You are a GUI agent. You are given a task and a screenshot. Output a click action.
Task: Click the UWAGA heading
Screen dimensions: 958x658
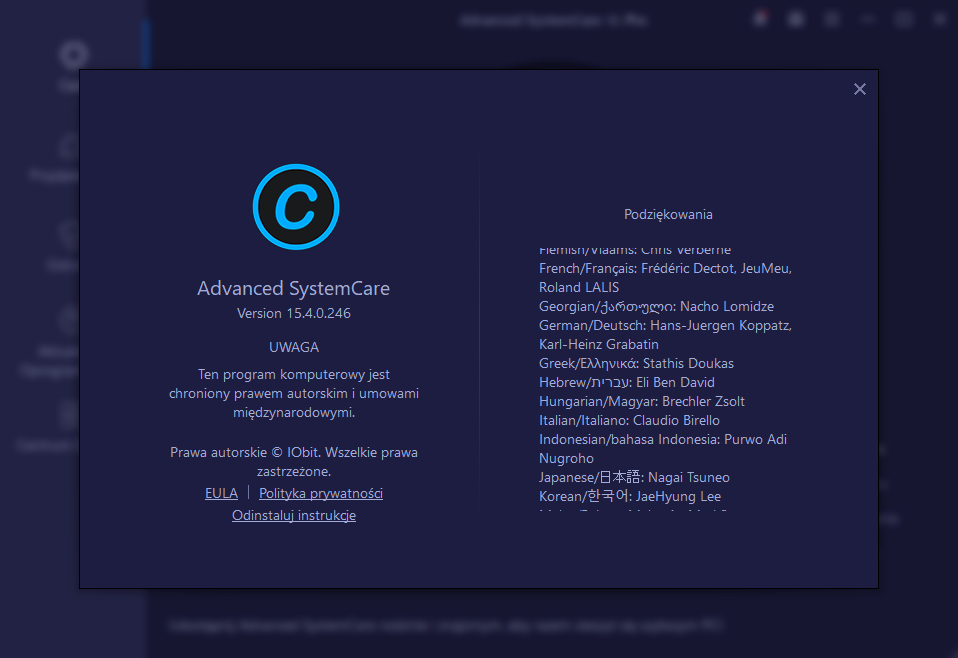(294, 347)
